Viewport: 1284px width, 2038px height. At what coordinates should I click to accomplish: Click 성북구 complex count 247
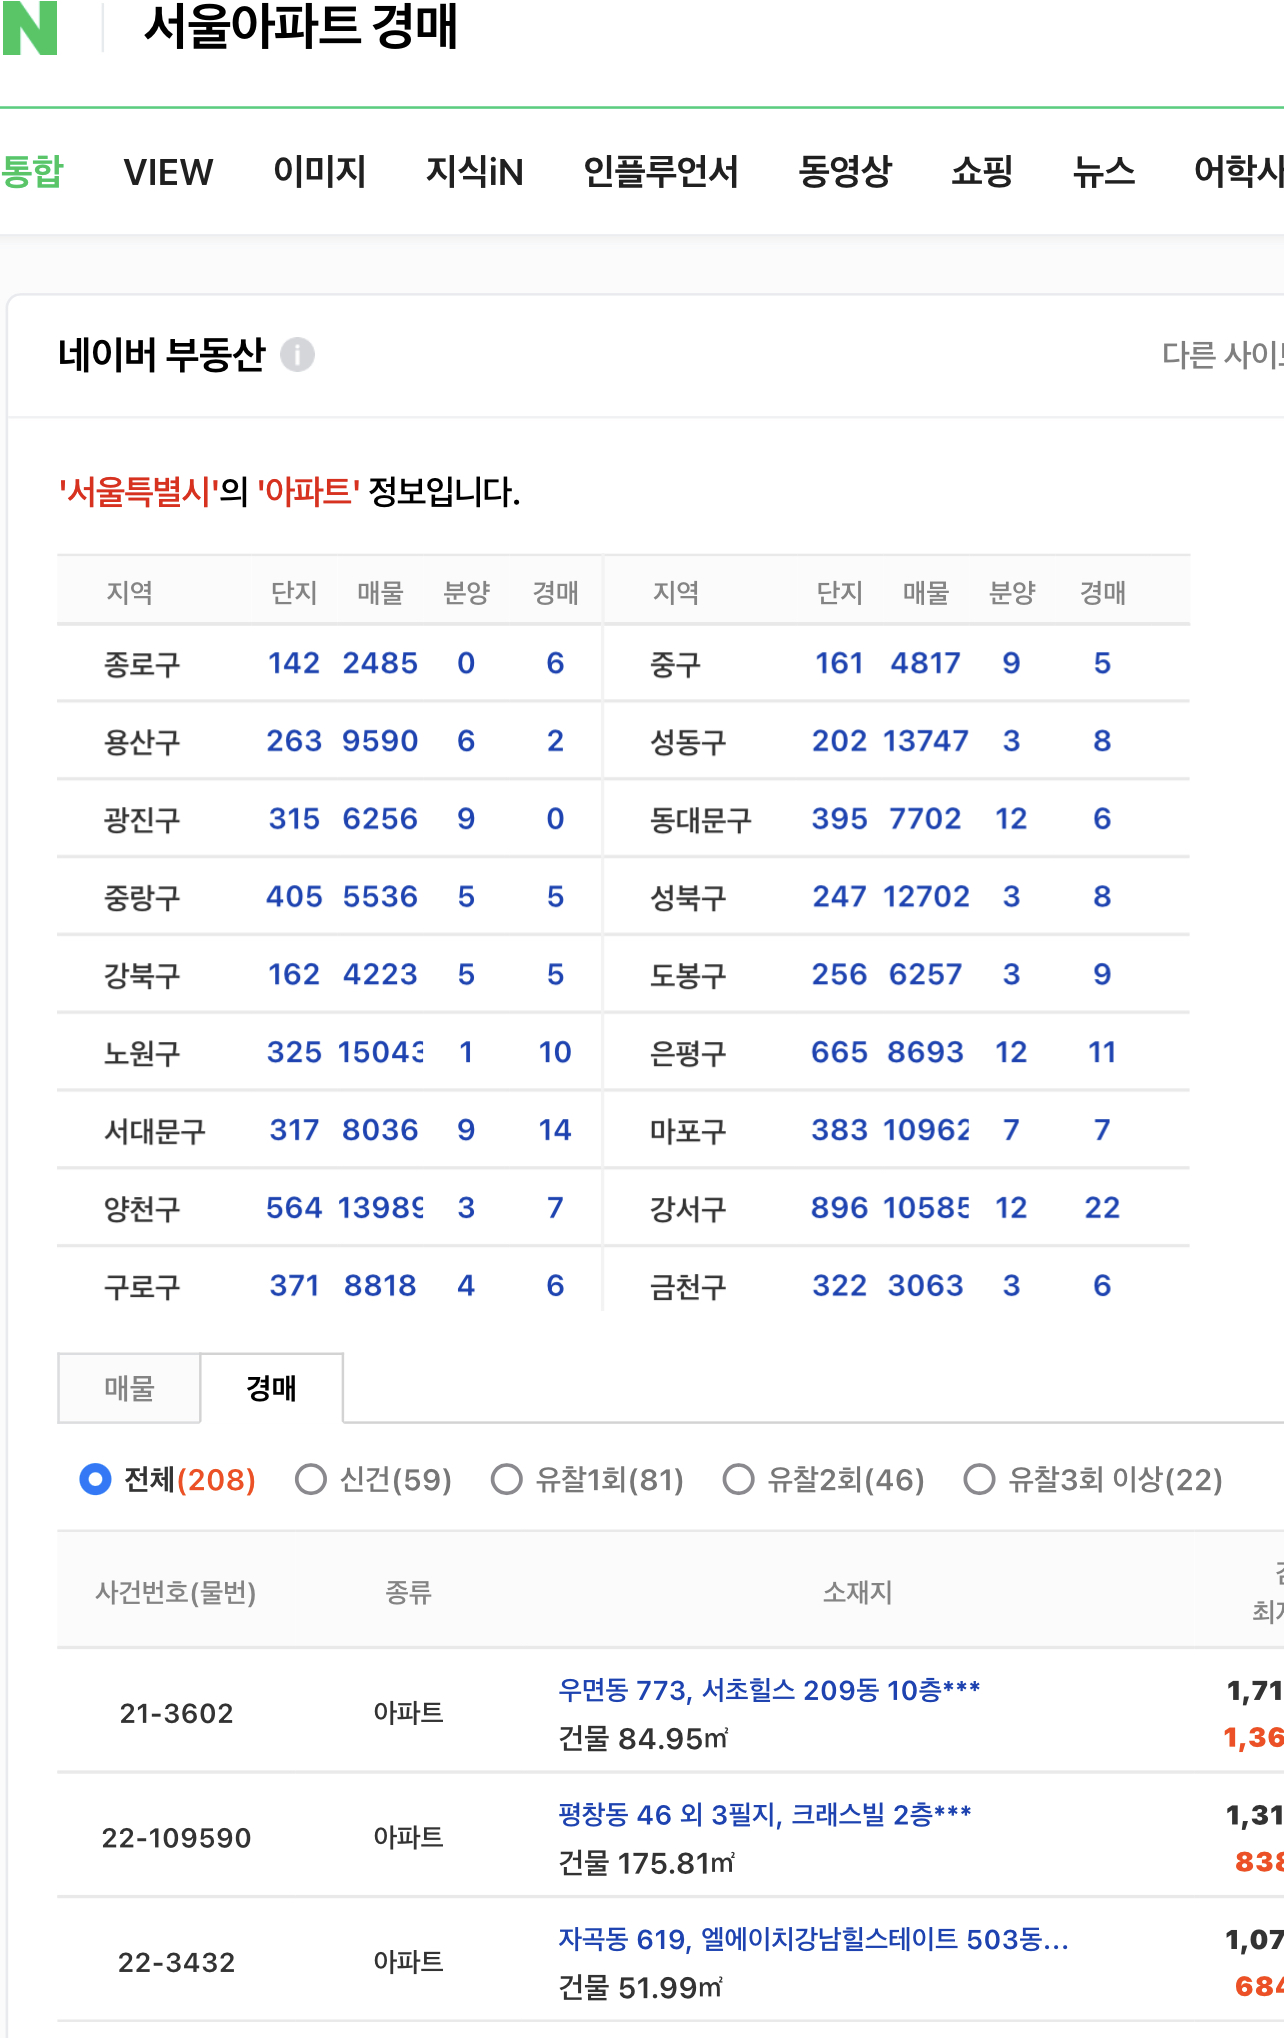click(x=839, y=896)
